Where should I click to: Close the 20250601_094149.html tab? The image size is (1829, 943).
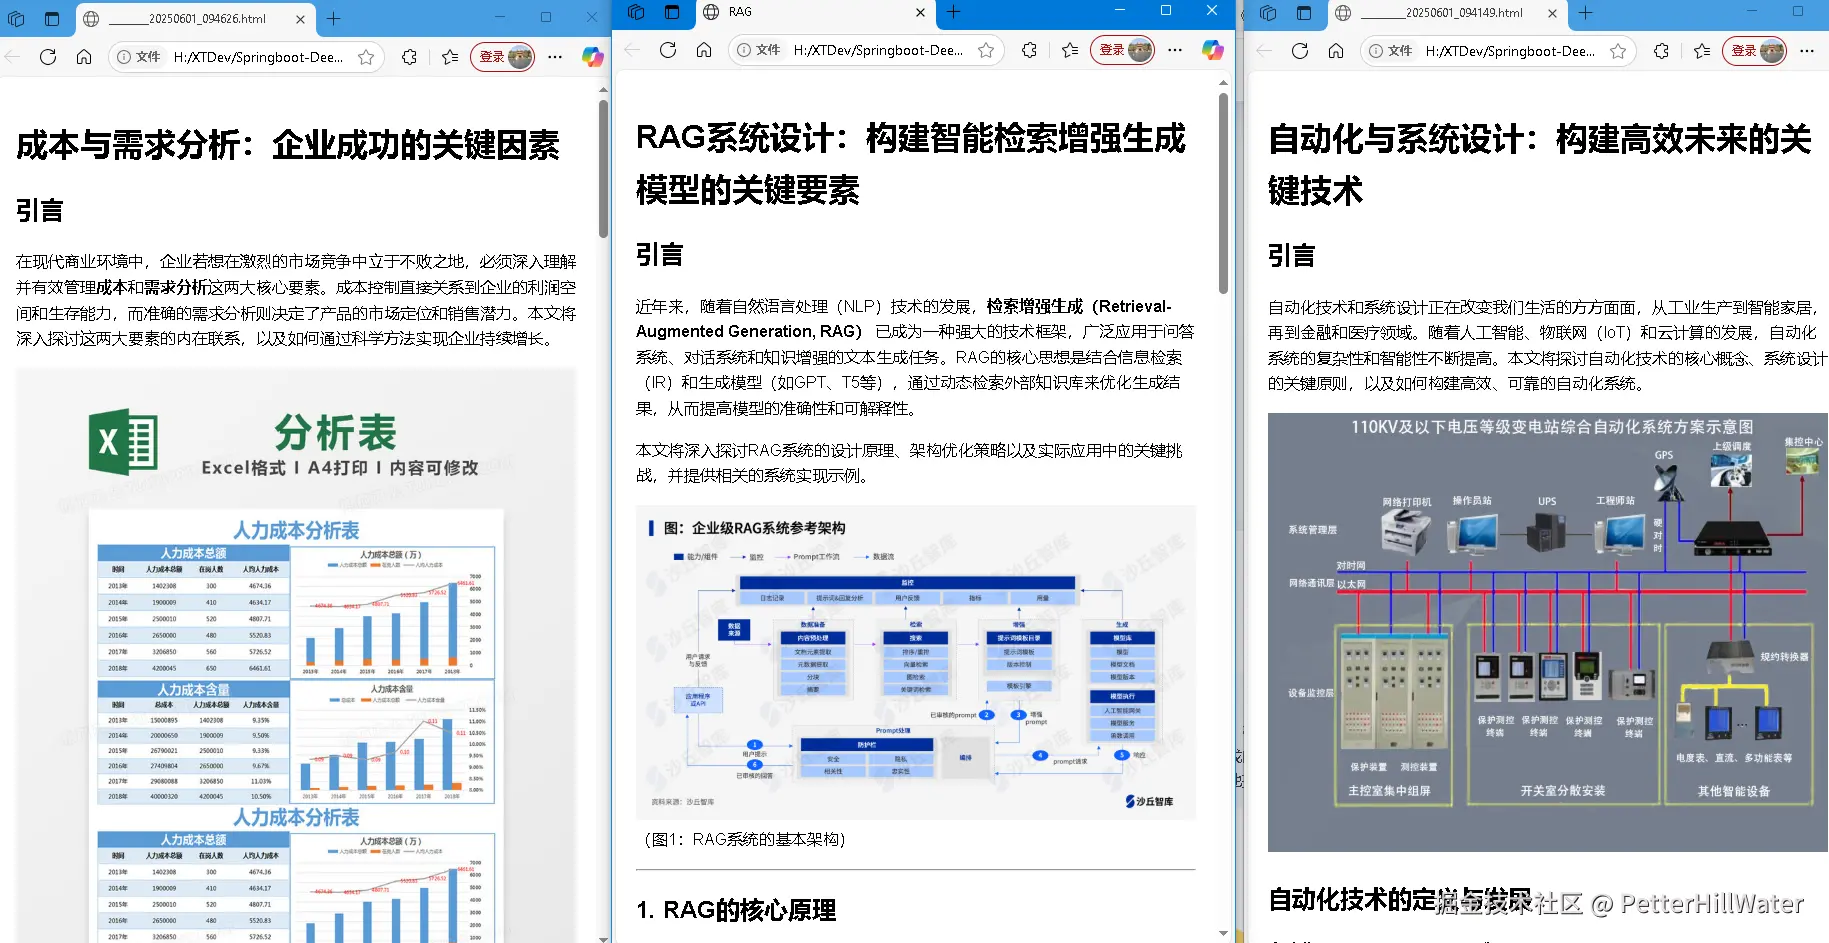[x=1552, y=13]
